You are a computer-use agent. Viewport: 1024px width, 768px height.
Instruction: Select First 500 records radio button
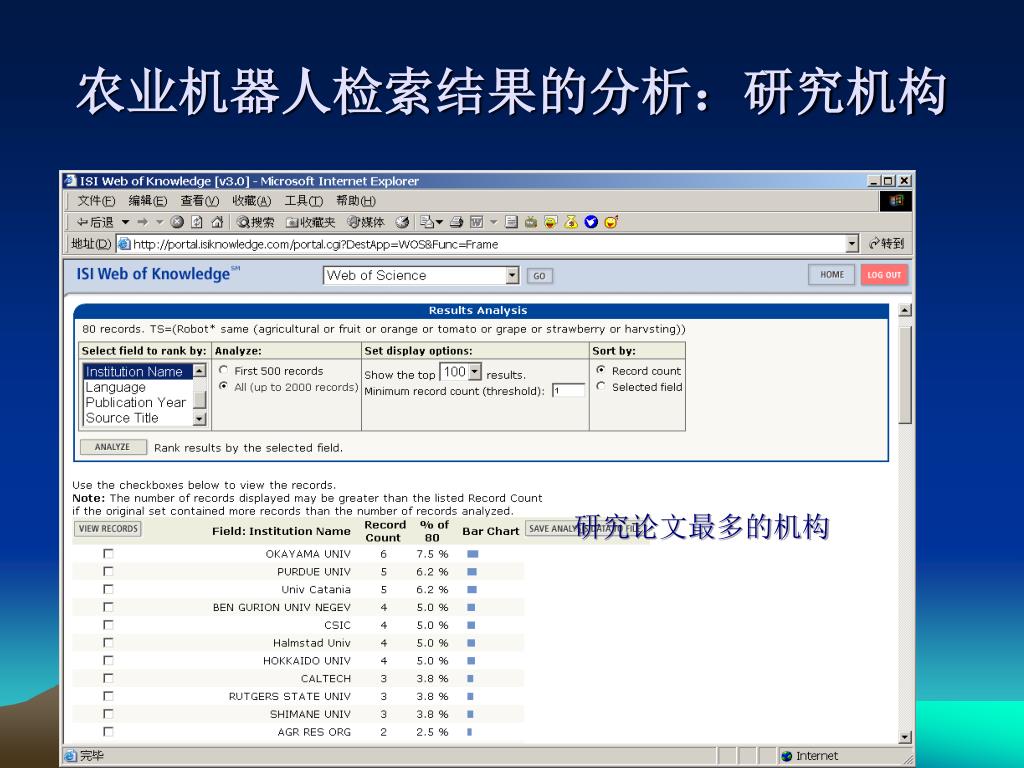(x=223, y=370)
